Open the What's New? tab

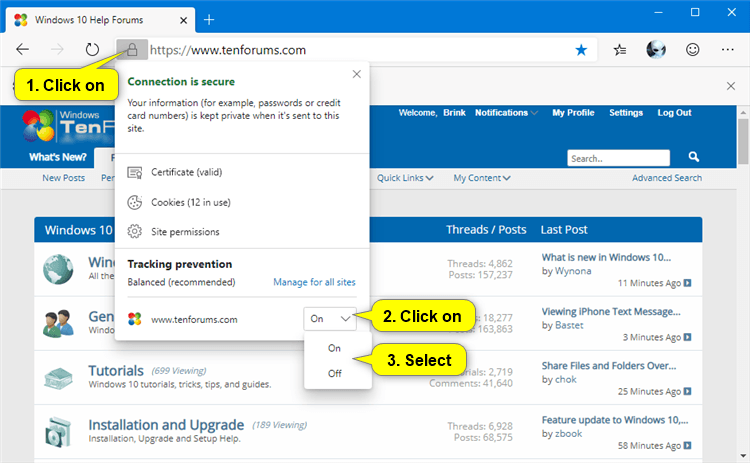[58, 157]
